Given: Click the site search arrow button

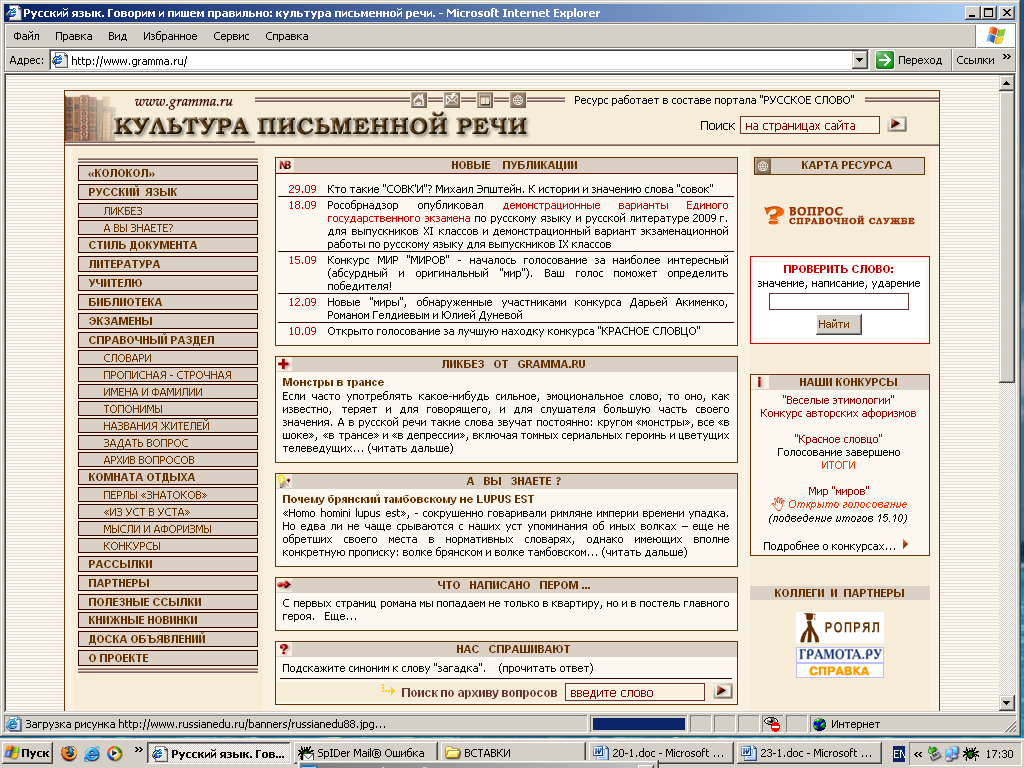Looking at the screenshot, I should (897, 124).
